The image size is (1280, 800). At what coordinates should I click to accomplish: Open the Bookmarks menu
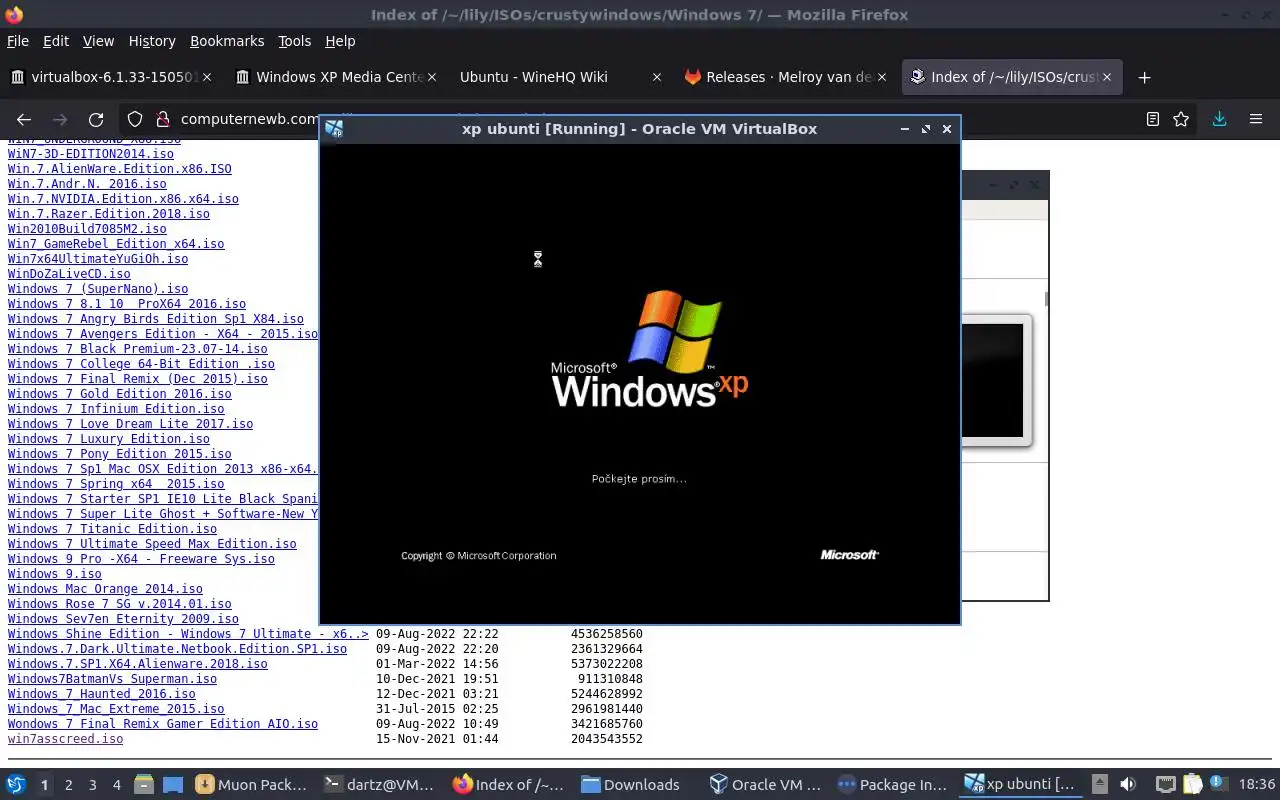click(x=227, y=41)
